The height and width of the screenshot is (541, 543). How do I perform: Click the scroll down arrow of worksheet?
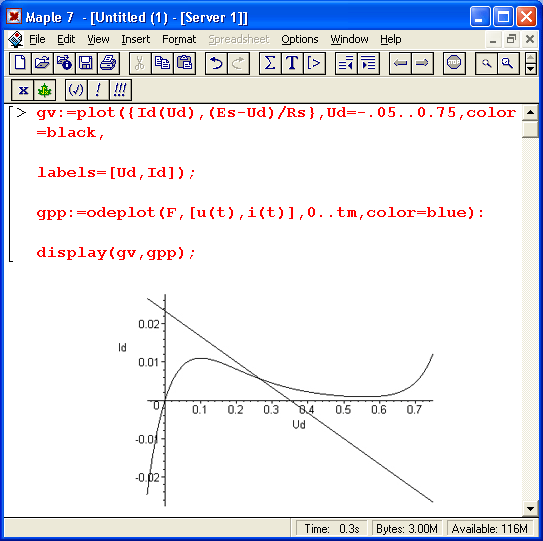(530, 509)
